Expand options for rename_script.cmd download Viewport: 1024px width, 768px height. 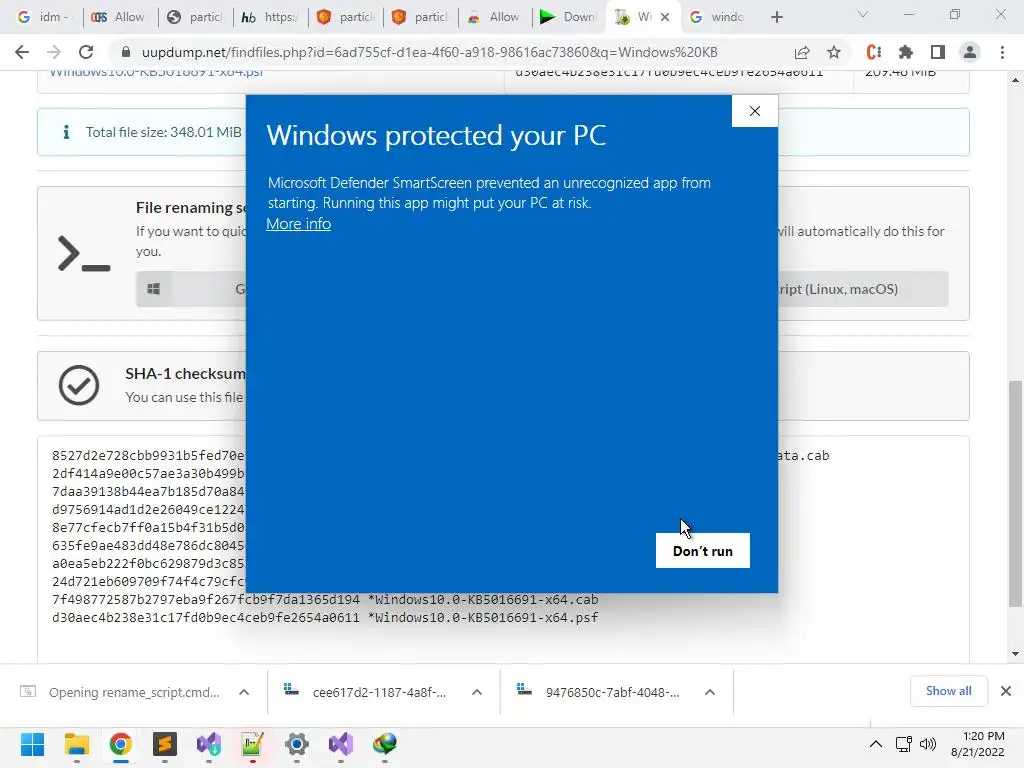coord(244,692)
